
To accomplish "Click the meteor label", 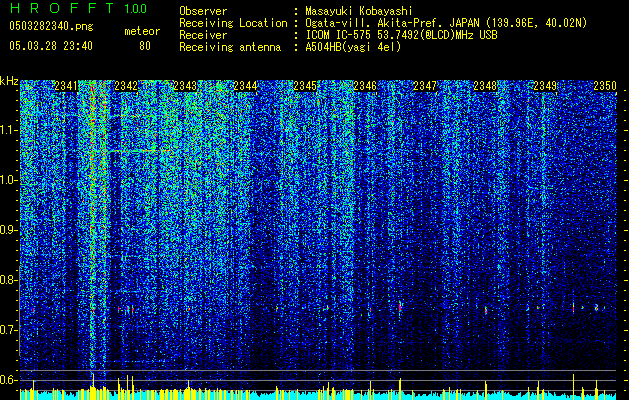I will 142,31.
